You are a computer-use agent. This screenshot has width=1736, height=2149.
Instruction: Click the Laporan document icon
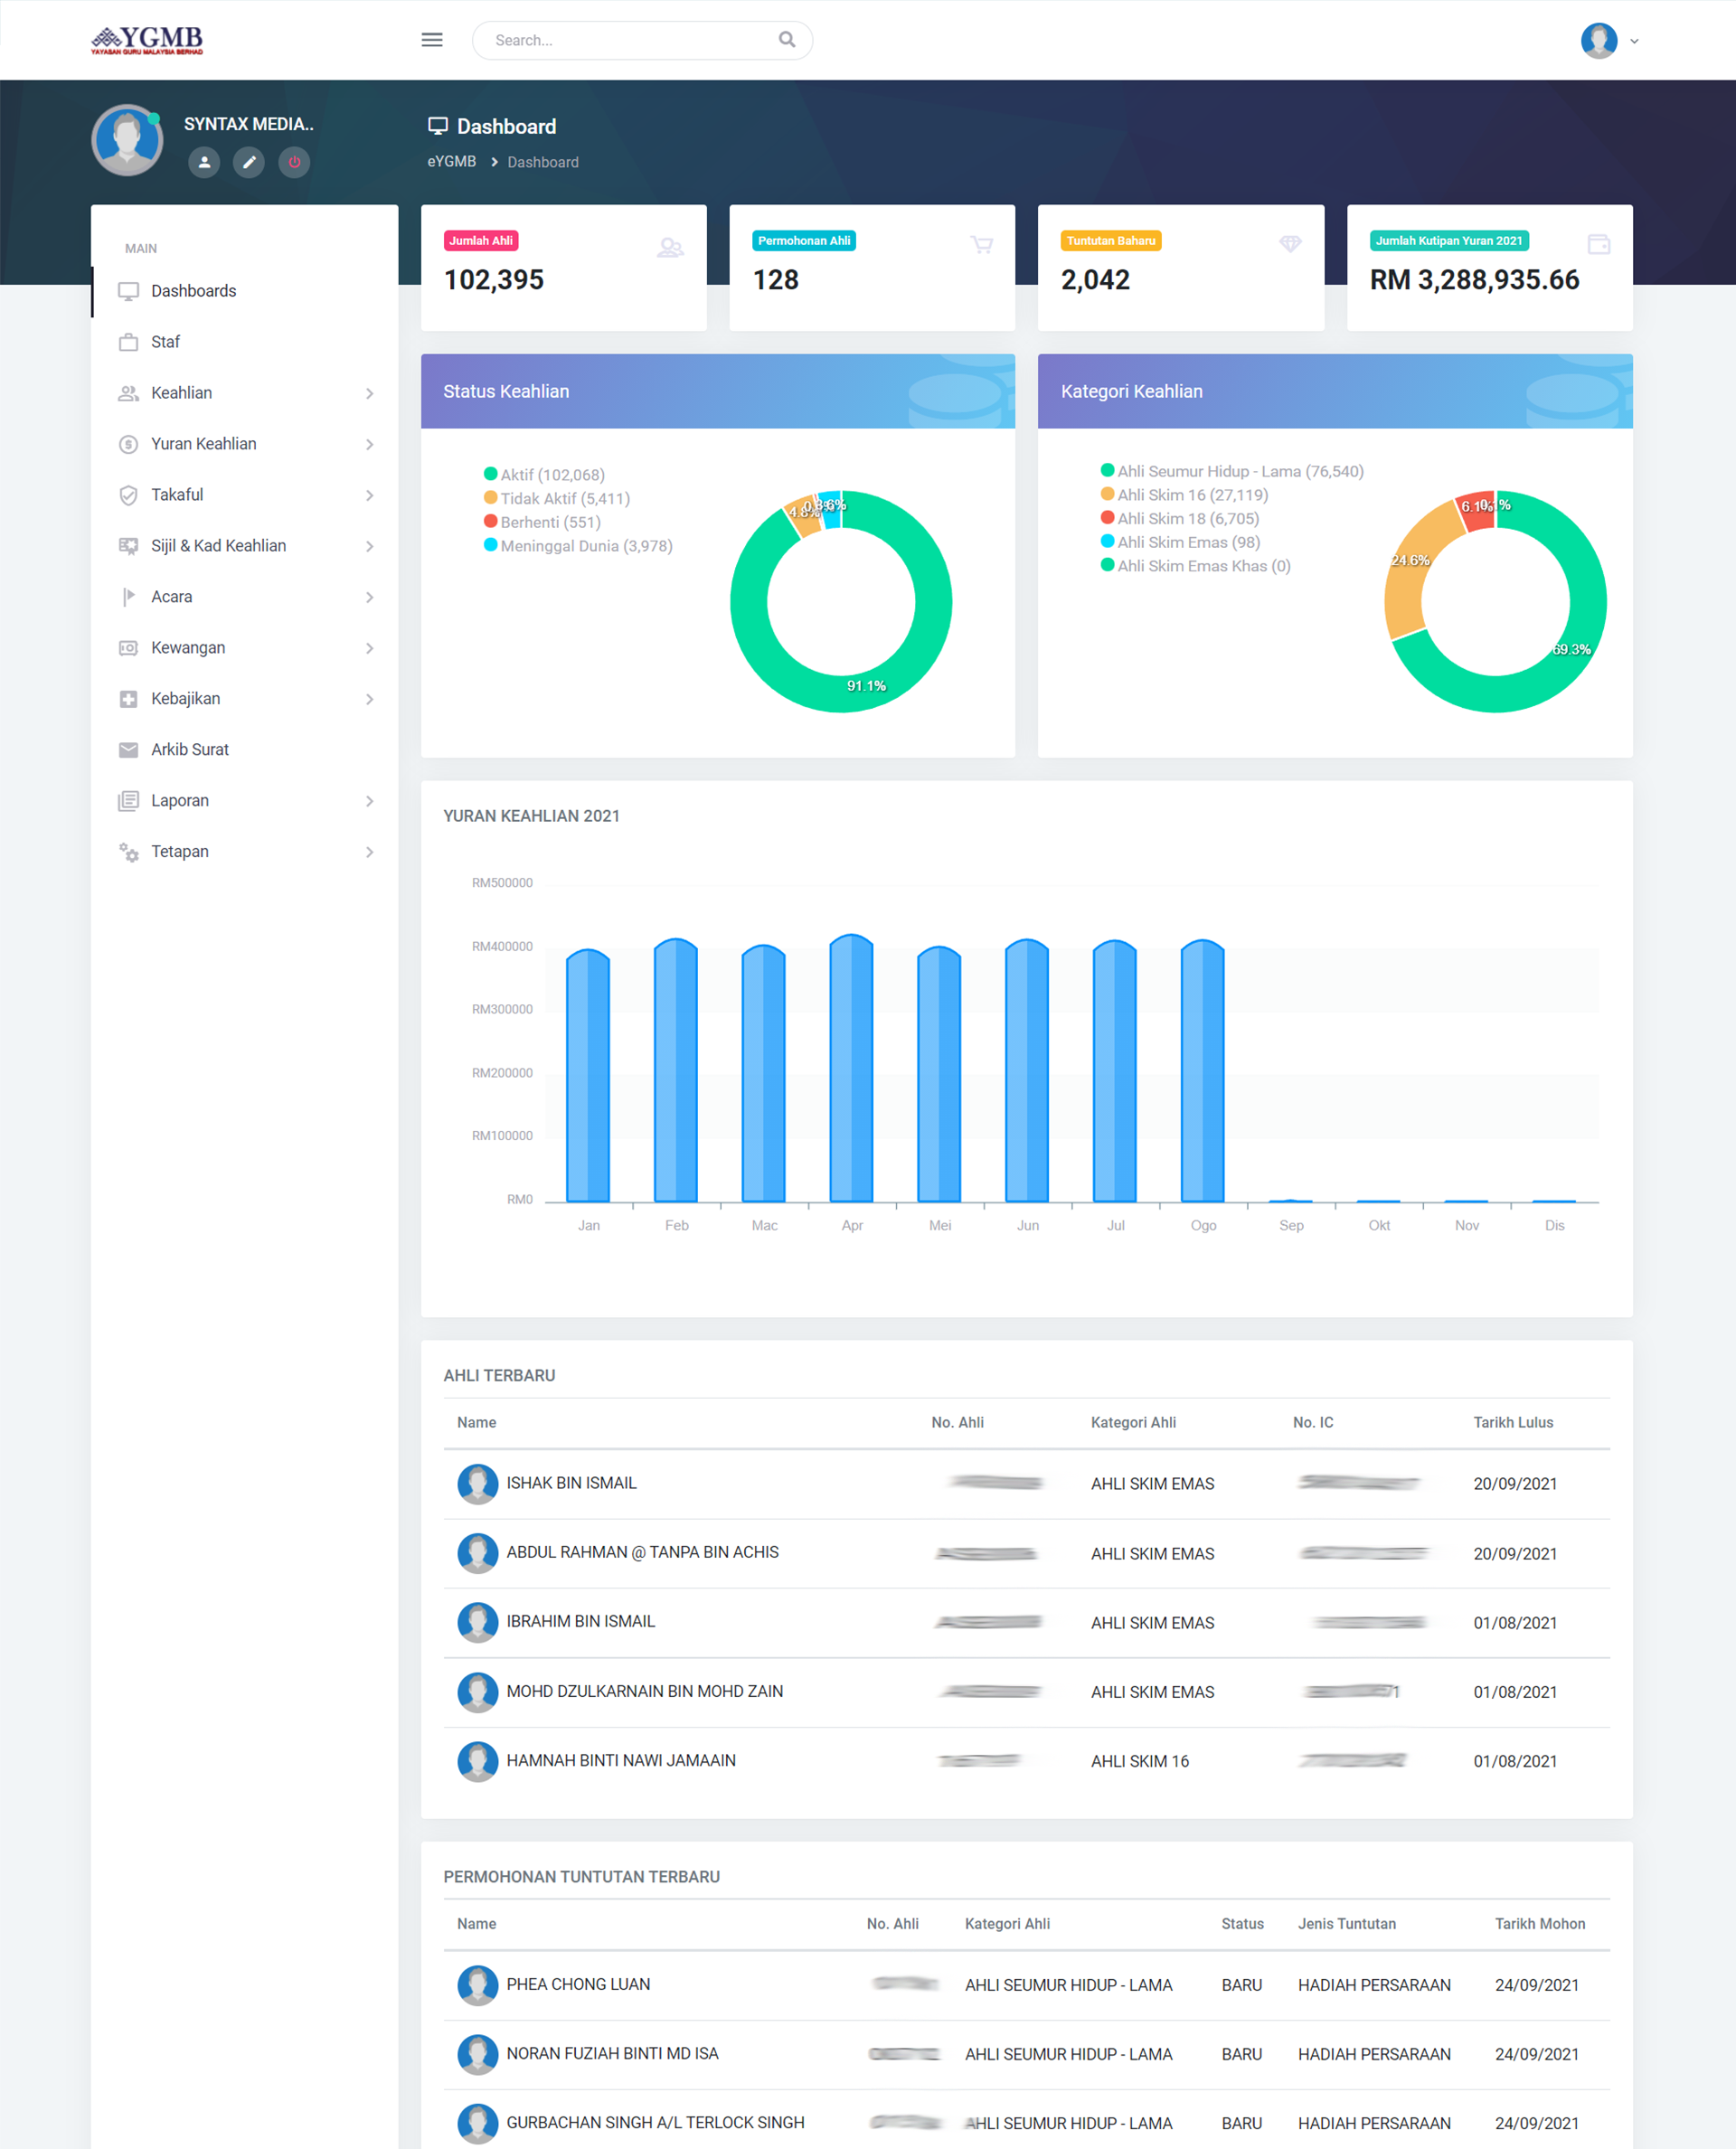[x=128, y=801]
